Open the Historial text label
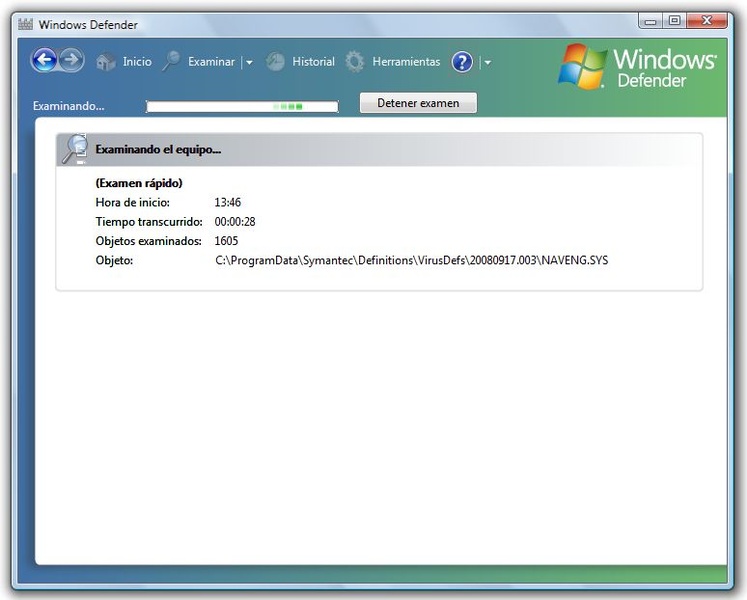Image resolution: width=747 pixels, height=600 pixels. 313,62
